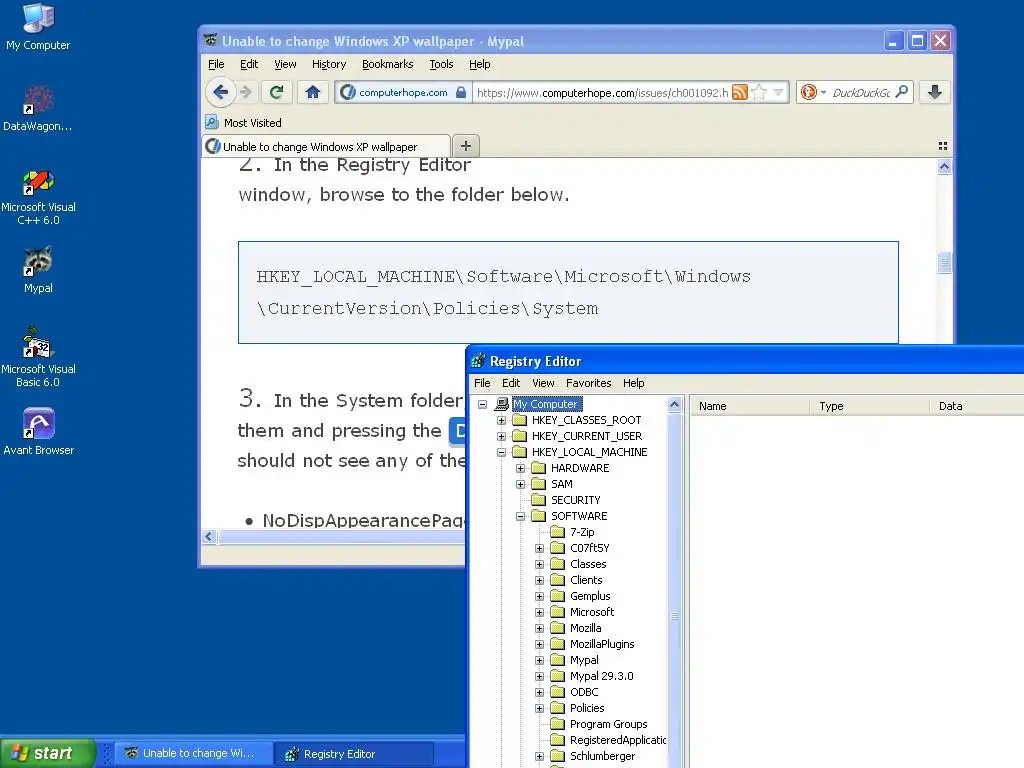Expand the Policies key
The height and width of the screenshot is (768, 1024).
539,708
